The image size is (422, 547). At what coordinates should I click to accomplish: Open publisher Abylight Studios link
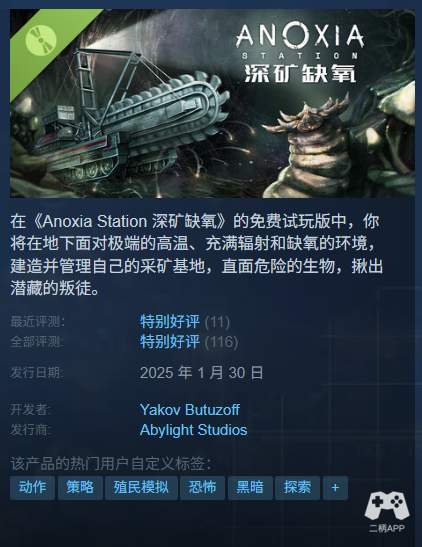tap(193, 430)
